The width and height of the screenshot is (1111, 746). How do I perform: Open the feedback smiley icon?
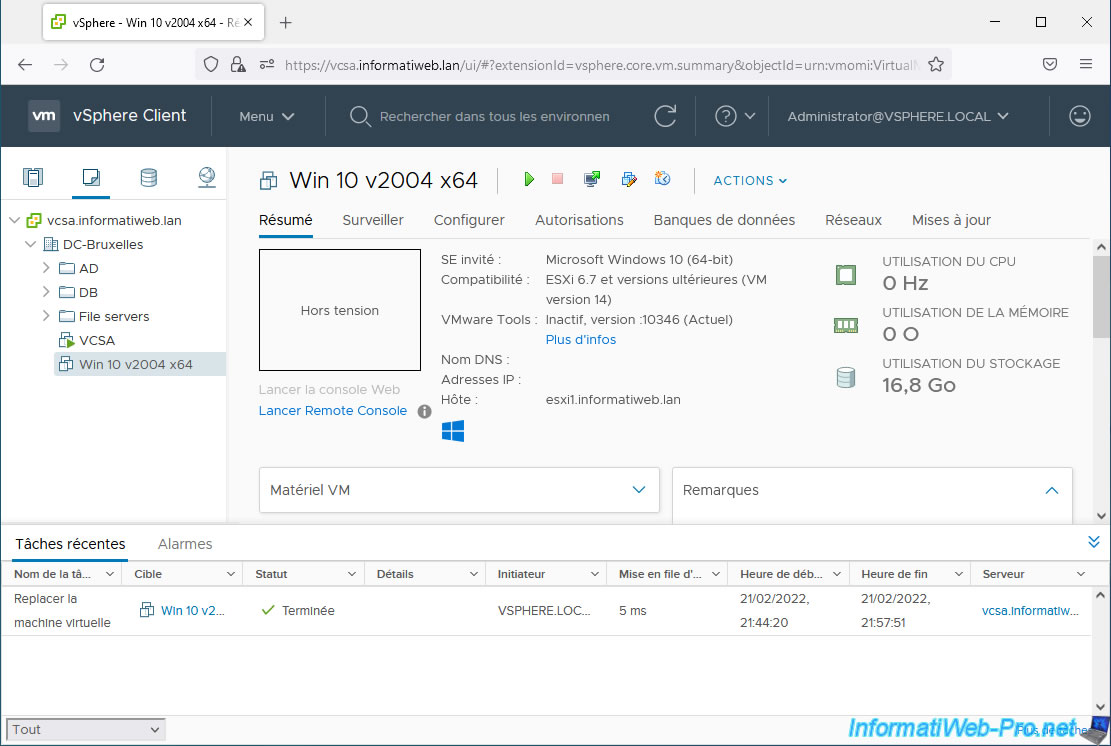coord(1079,116)
